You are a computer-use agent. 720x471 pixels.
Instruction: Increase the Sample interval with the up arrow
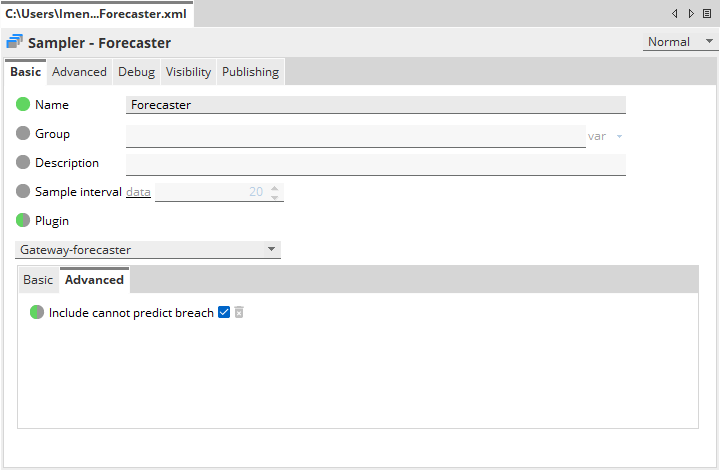[x=275, y=187]
